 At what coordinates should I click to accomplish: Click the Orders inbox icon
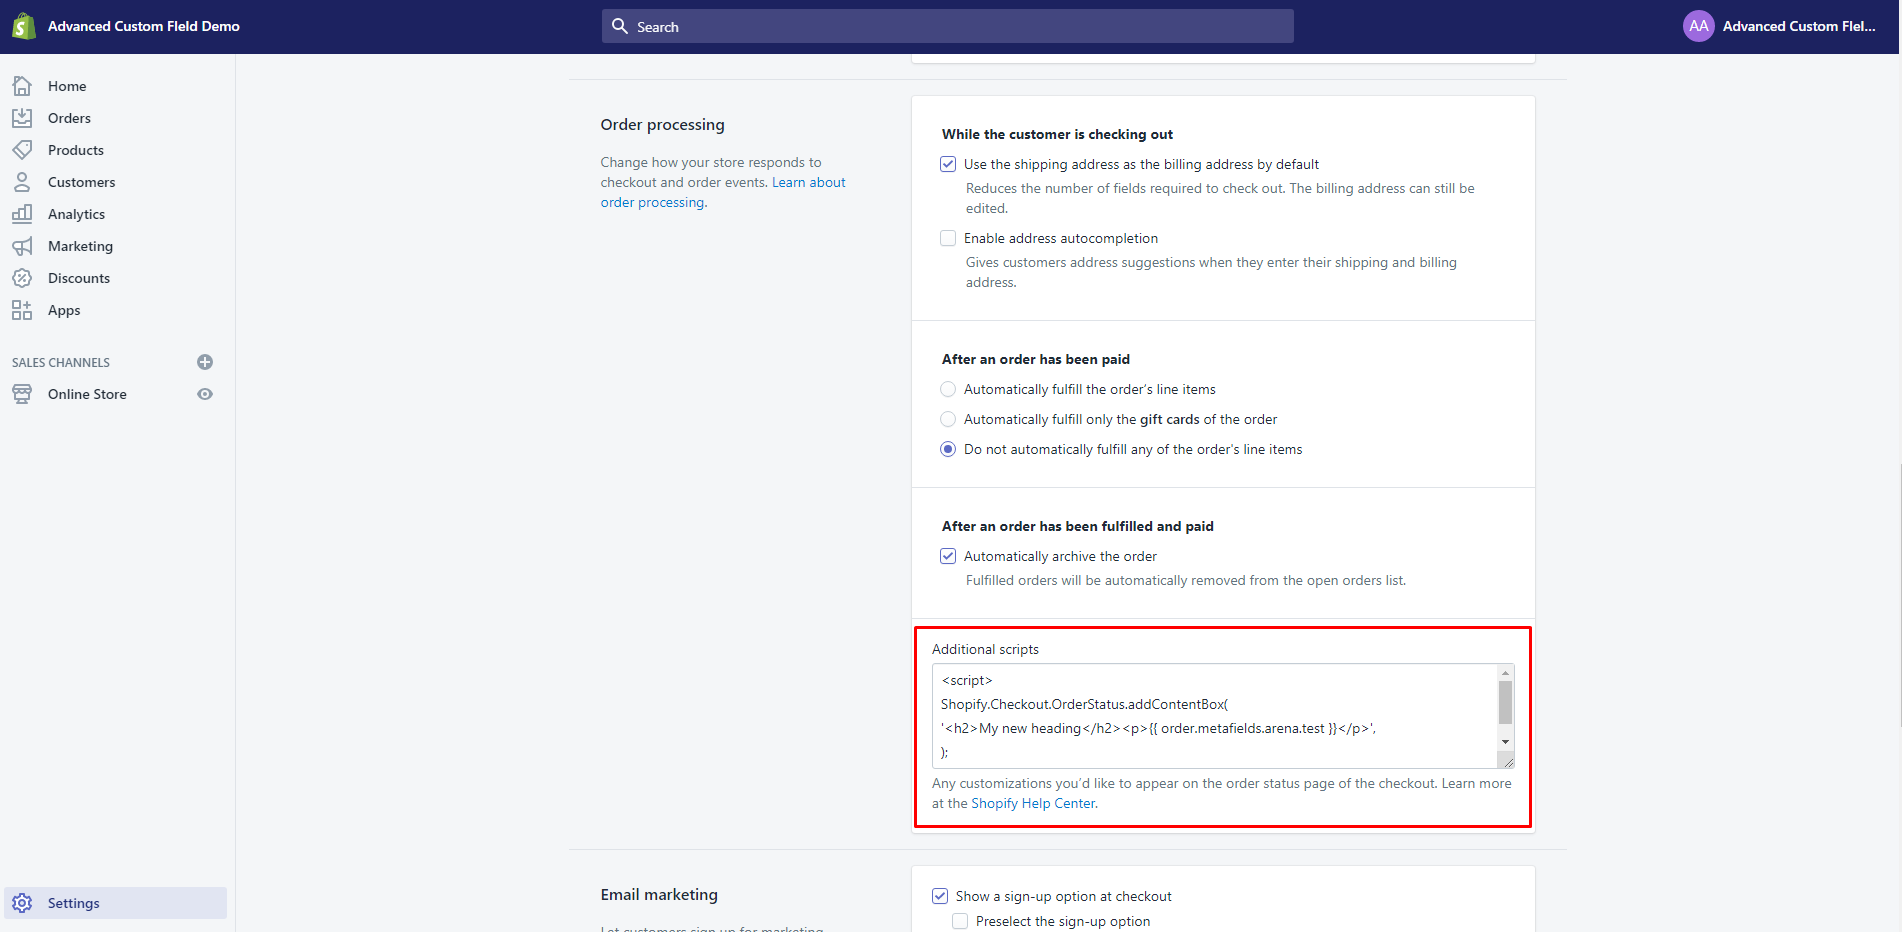click(x=22, y=118)
